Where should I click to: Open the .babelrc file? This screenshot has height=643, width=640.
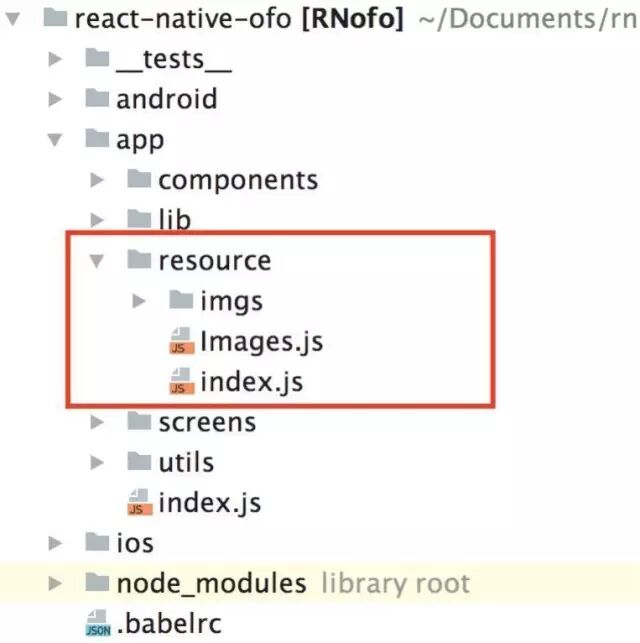click(169, 623)
